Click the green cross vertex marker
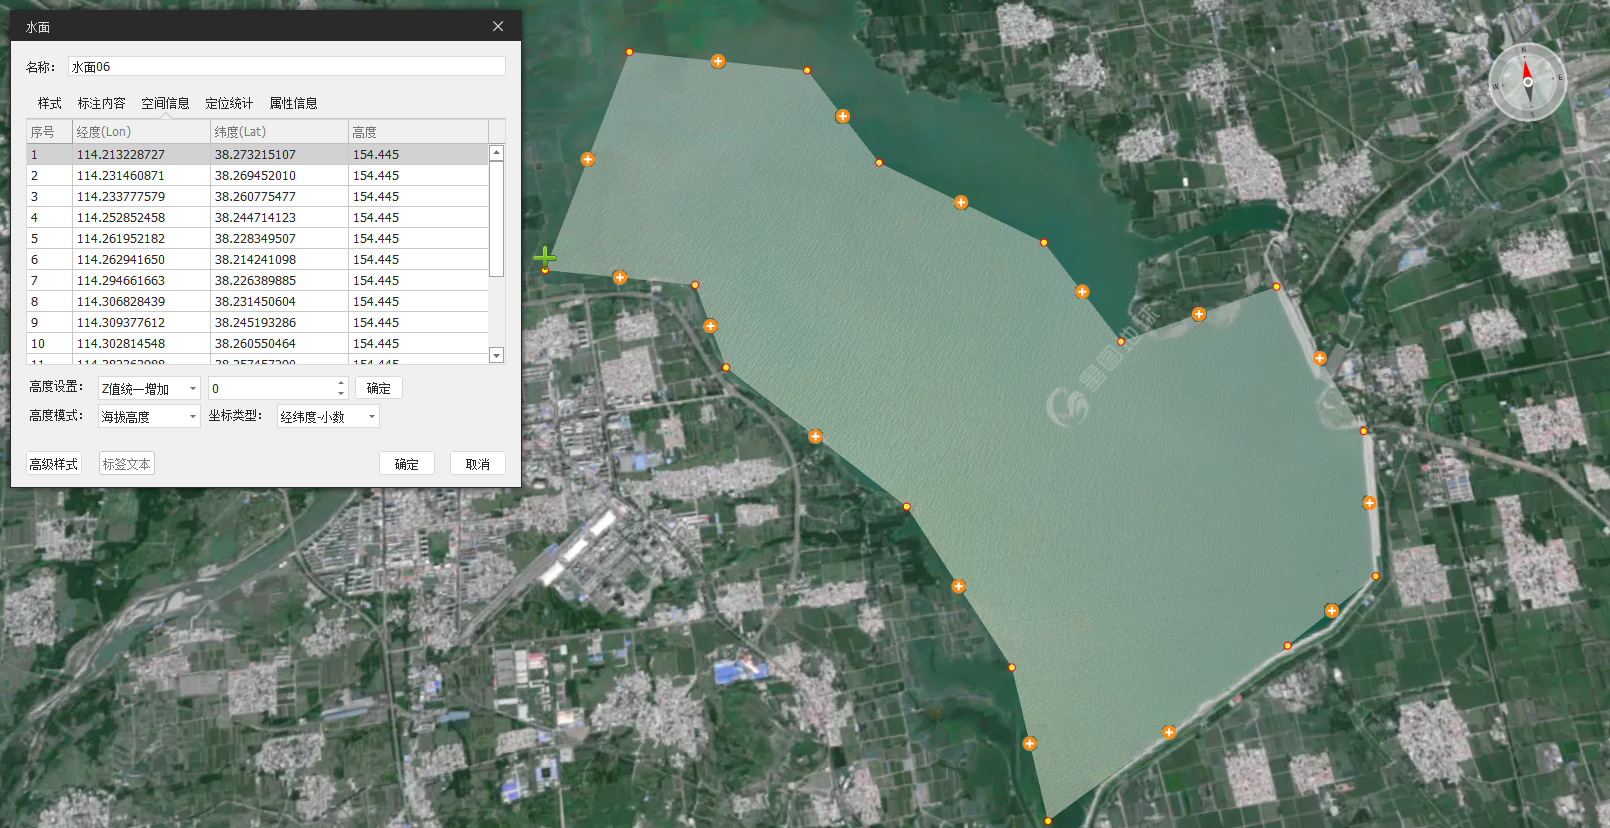Viewport: 1610px width, 828px height. pos(544,257)
